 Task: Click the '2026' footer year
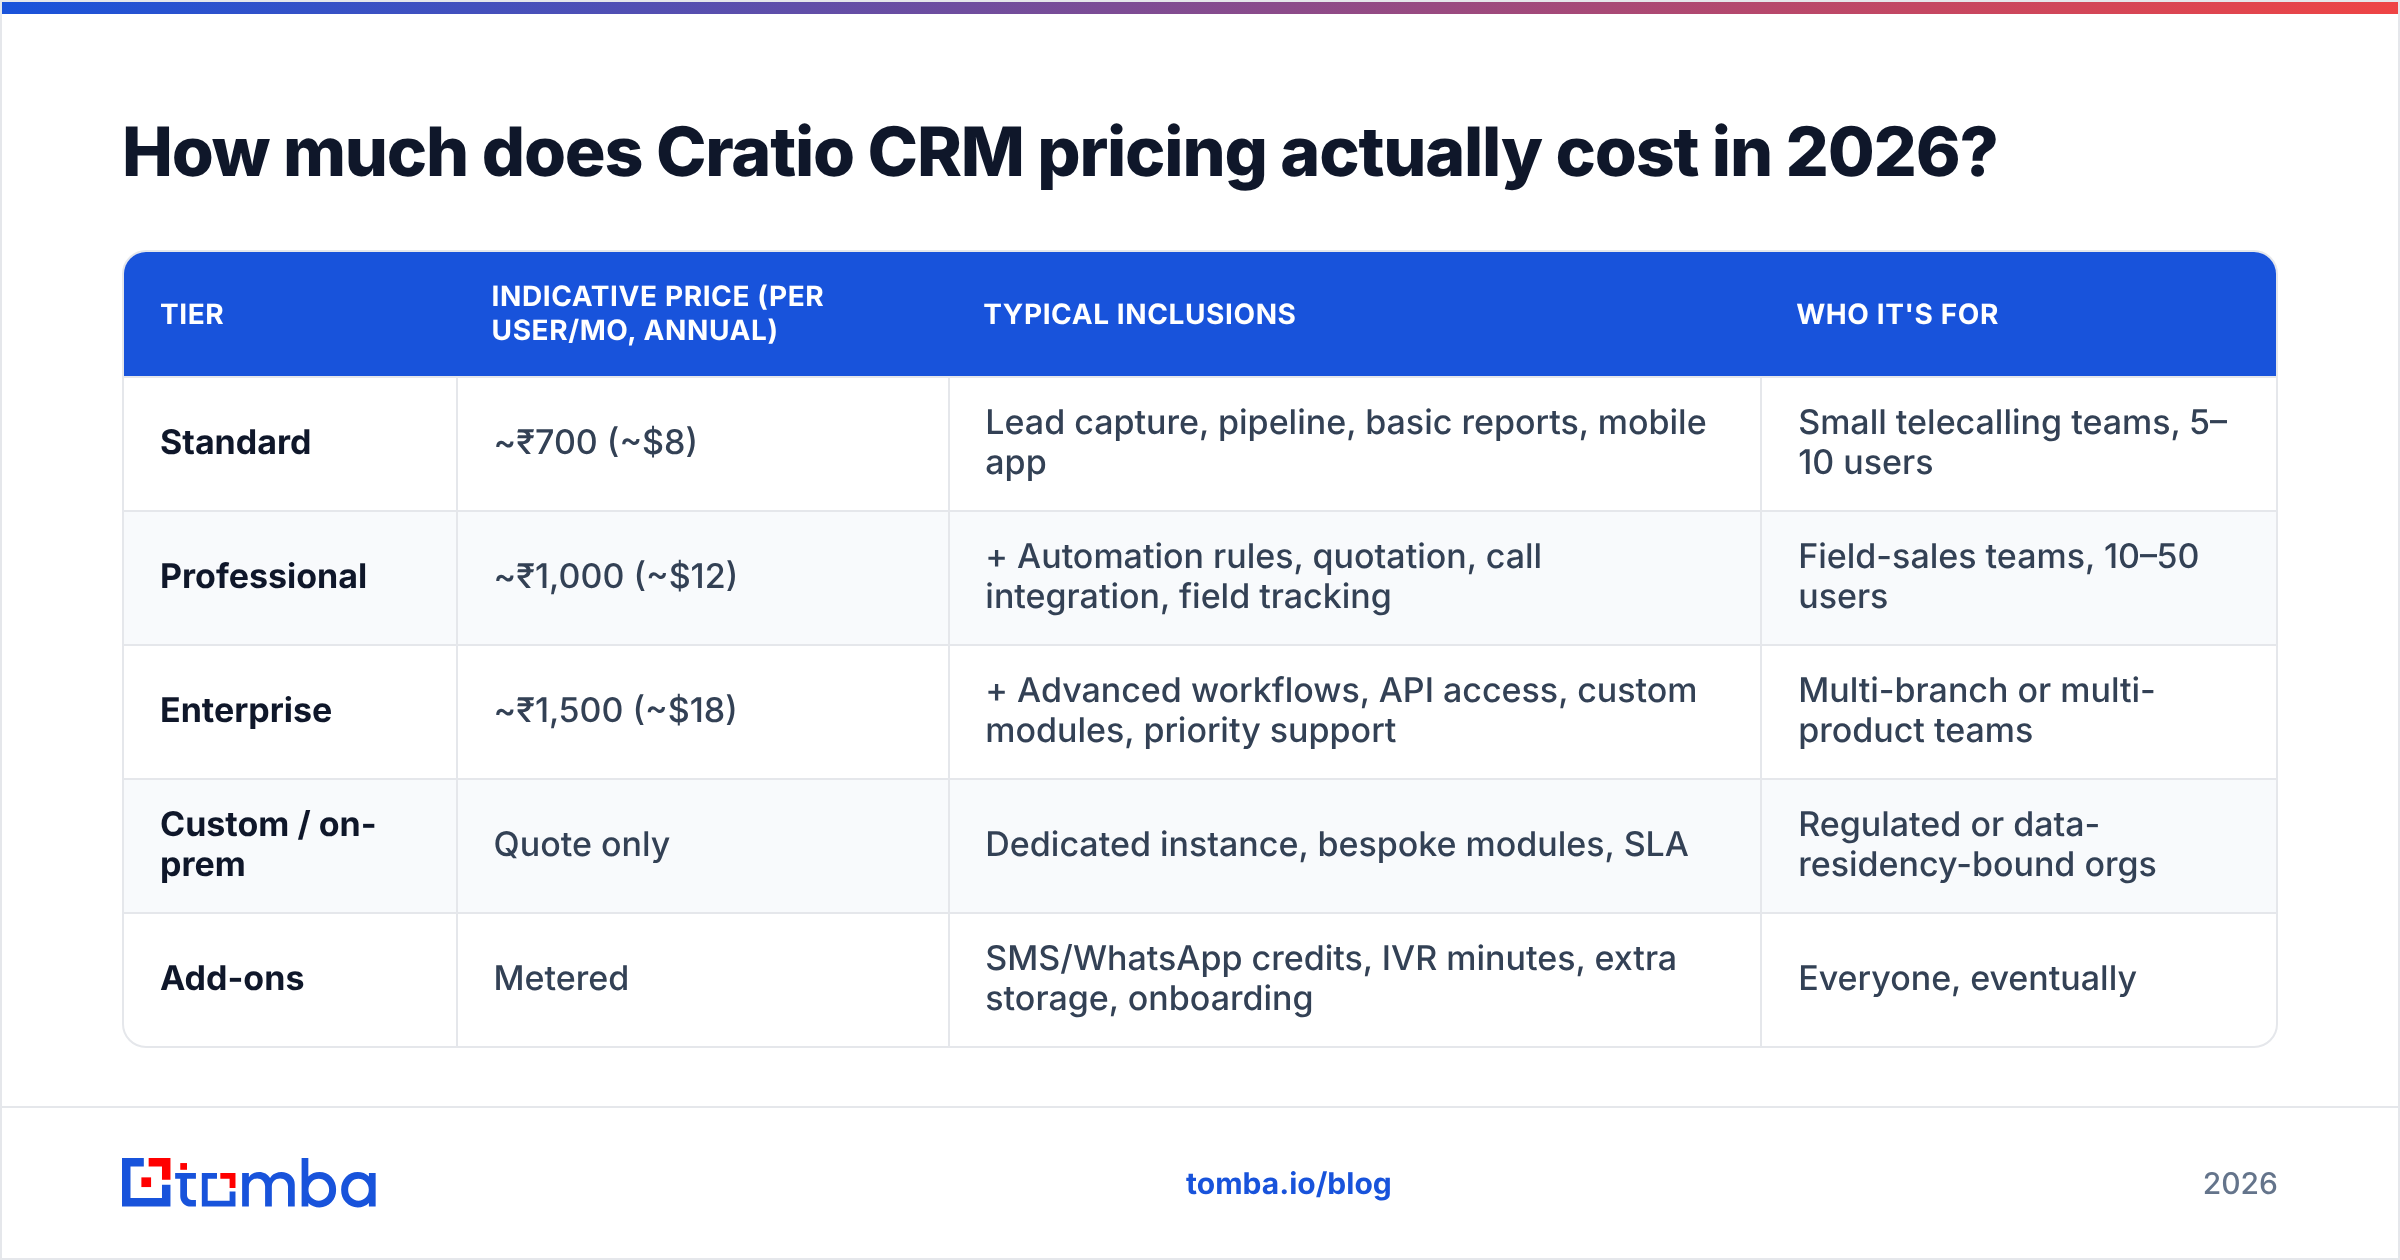point(2240,1184)
